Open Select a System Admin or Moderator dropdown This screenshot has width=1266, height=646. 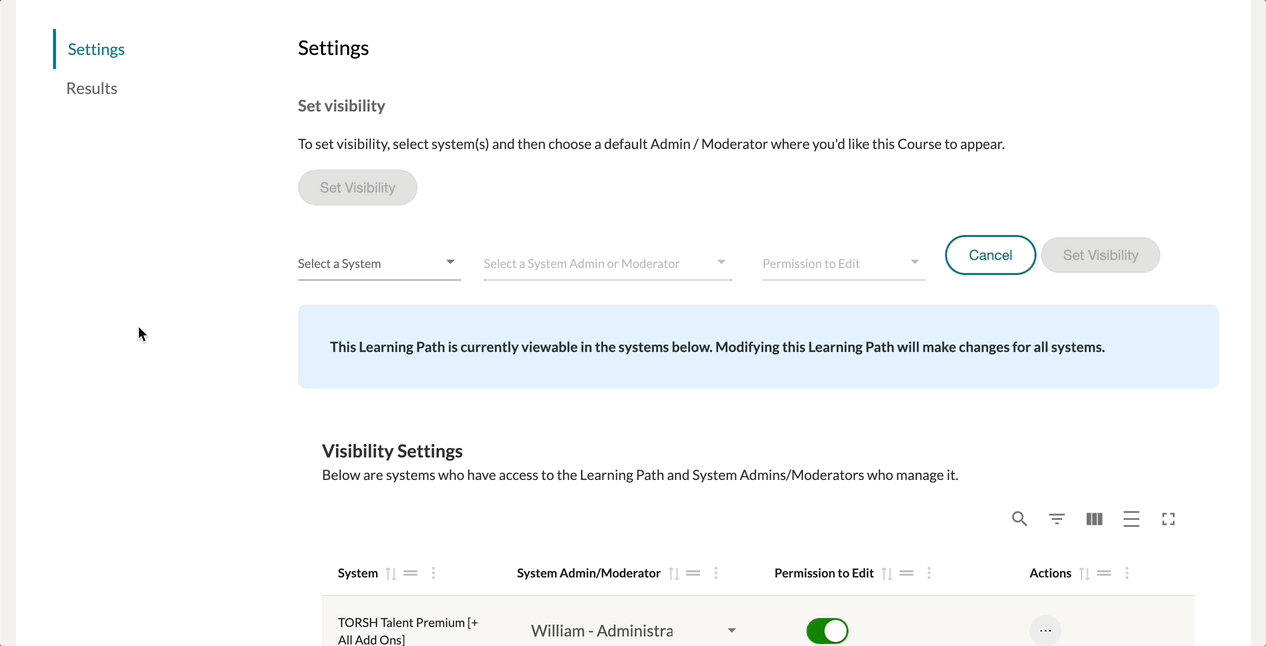607,264
